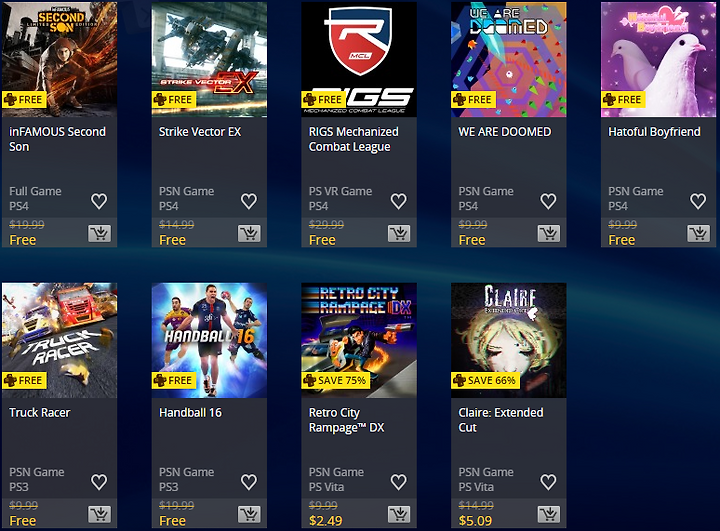Add inFAMOUS Second Son to cart
720x531 pixels.
click(100, 233)
